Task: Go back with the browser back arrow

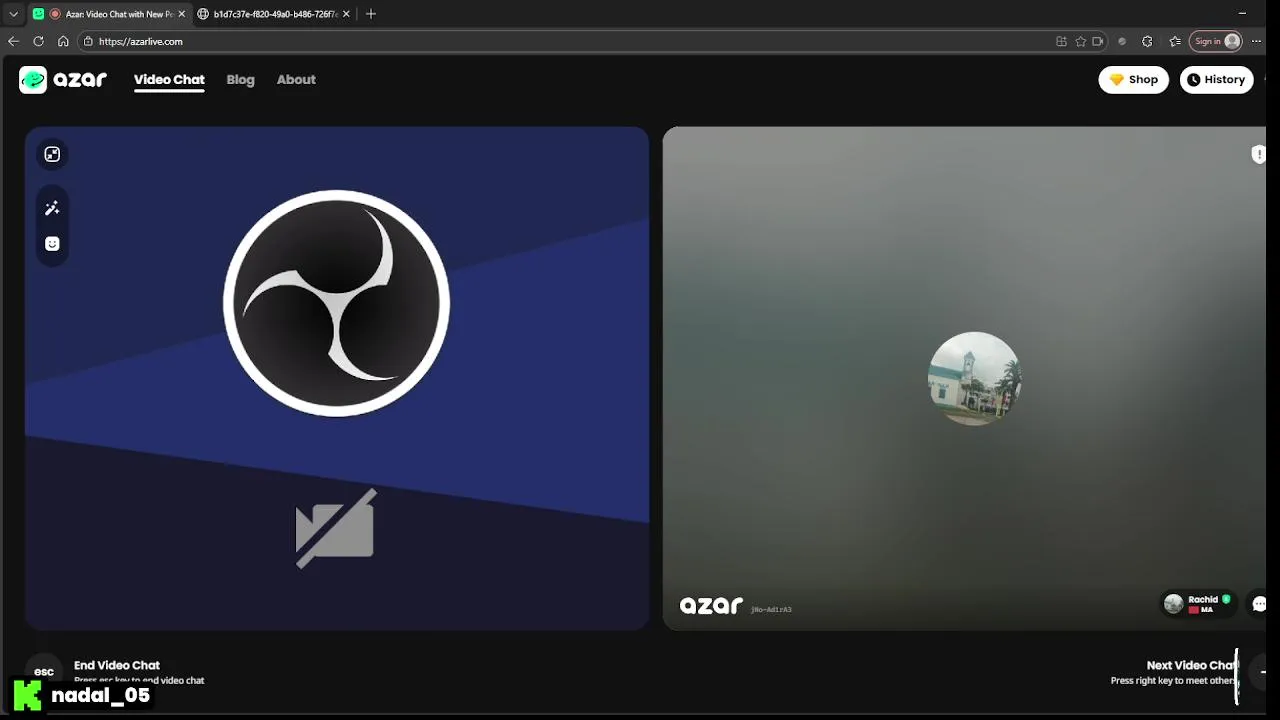Action: tap(13, 41)
